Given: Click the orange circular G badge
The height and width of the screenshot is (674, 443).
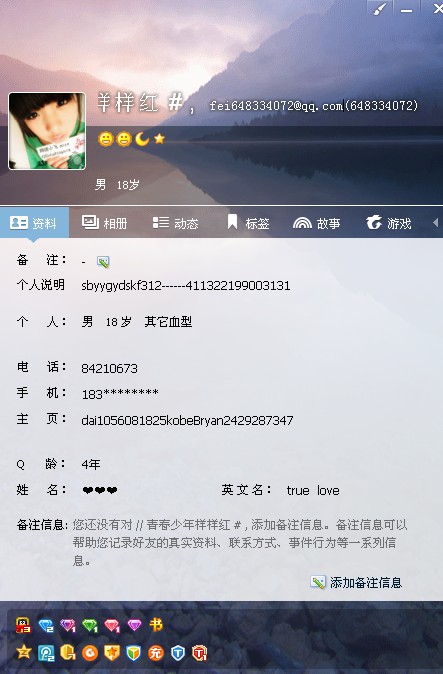Looking at the screenshot, I should point(90,653).
